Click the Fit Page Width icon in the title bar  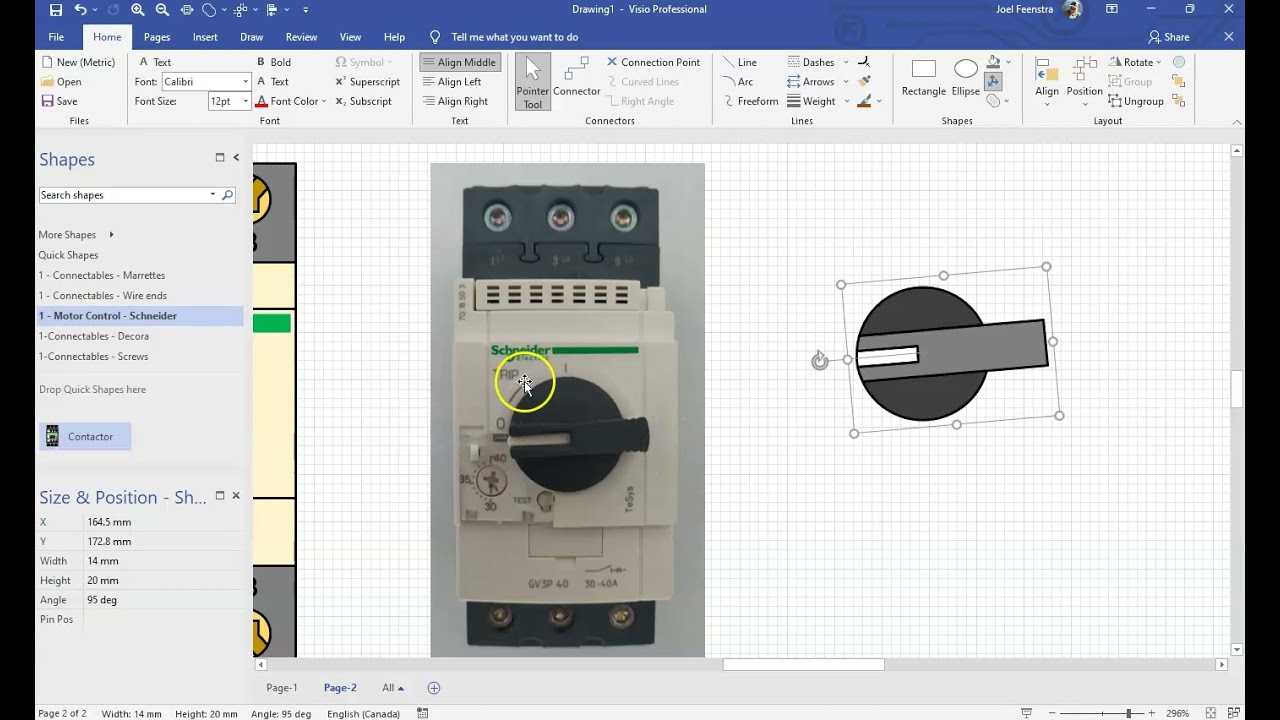[x=187, y=10]
